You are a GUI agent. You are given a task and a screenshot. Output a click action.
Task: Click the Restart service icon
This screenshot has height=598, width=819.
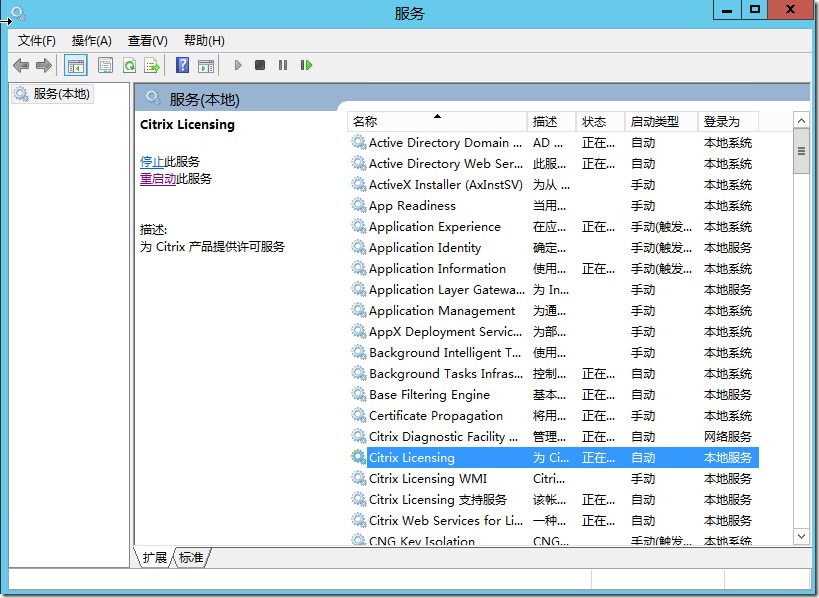(306, 65)
